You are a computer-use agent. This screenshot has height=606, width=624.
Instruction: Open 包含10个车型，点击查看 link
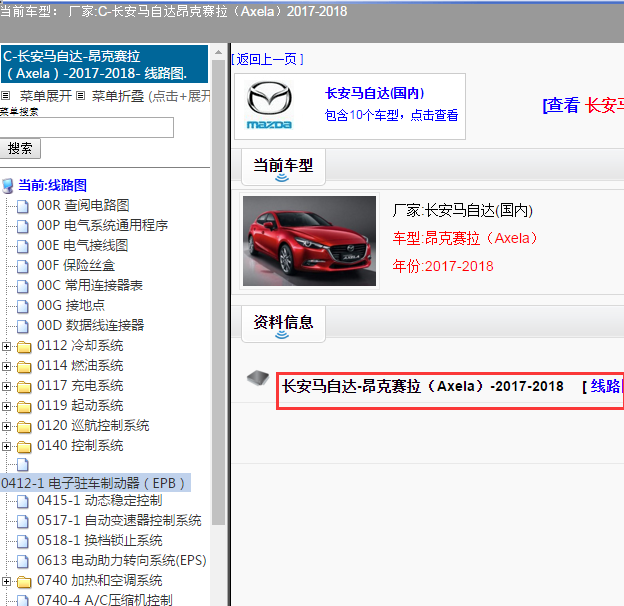pos(391,115)
